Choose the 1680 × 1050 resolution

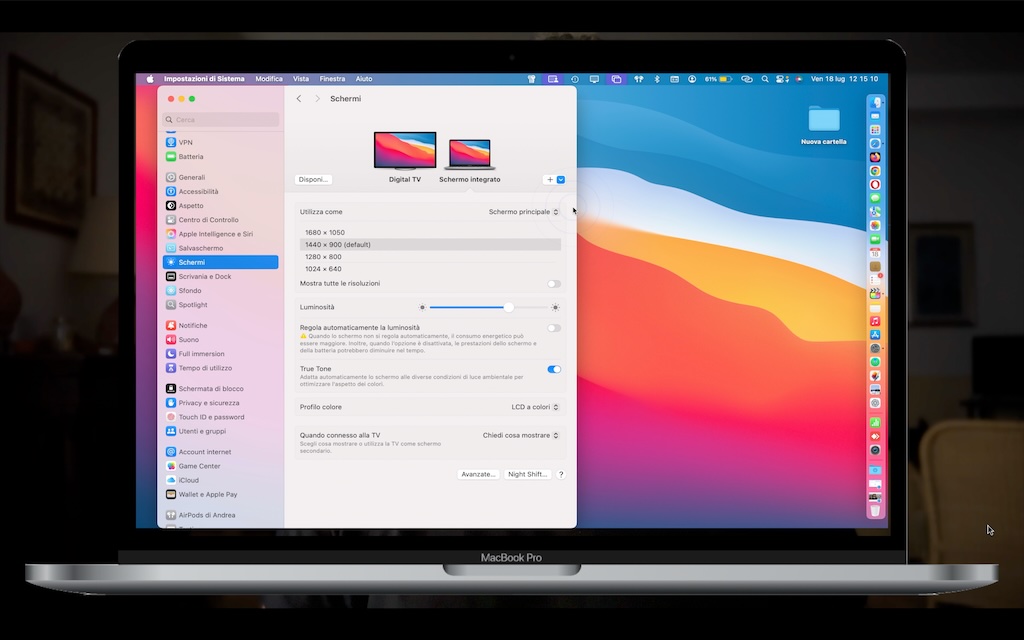click(x=430, y=232)
